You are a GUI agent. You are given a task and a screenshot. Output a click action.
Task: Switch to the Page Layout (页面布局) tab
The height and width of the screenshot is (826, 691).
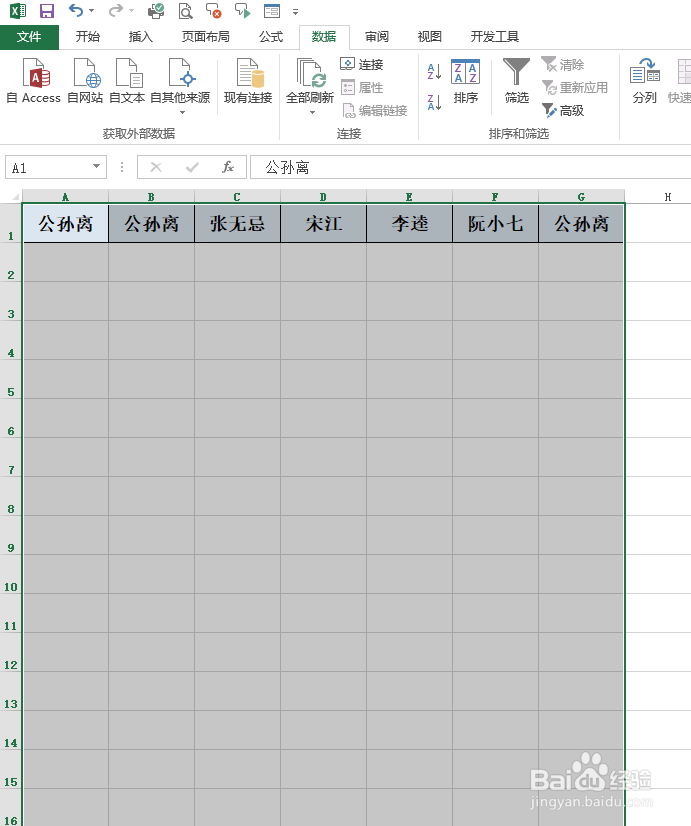pos(206,36)
